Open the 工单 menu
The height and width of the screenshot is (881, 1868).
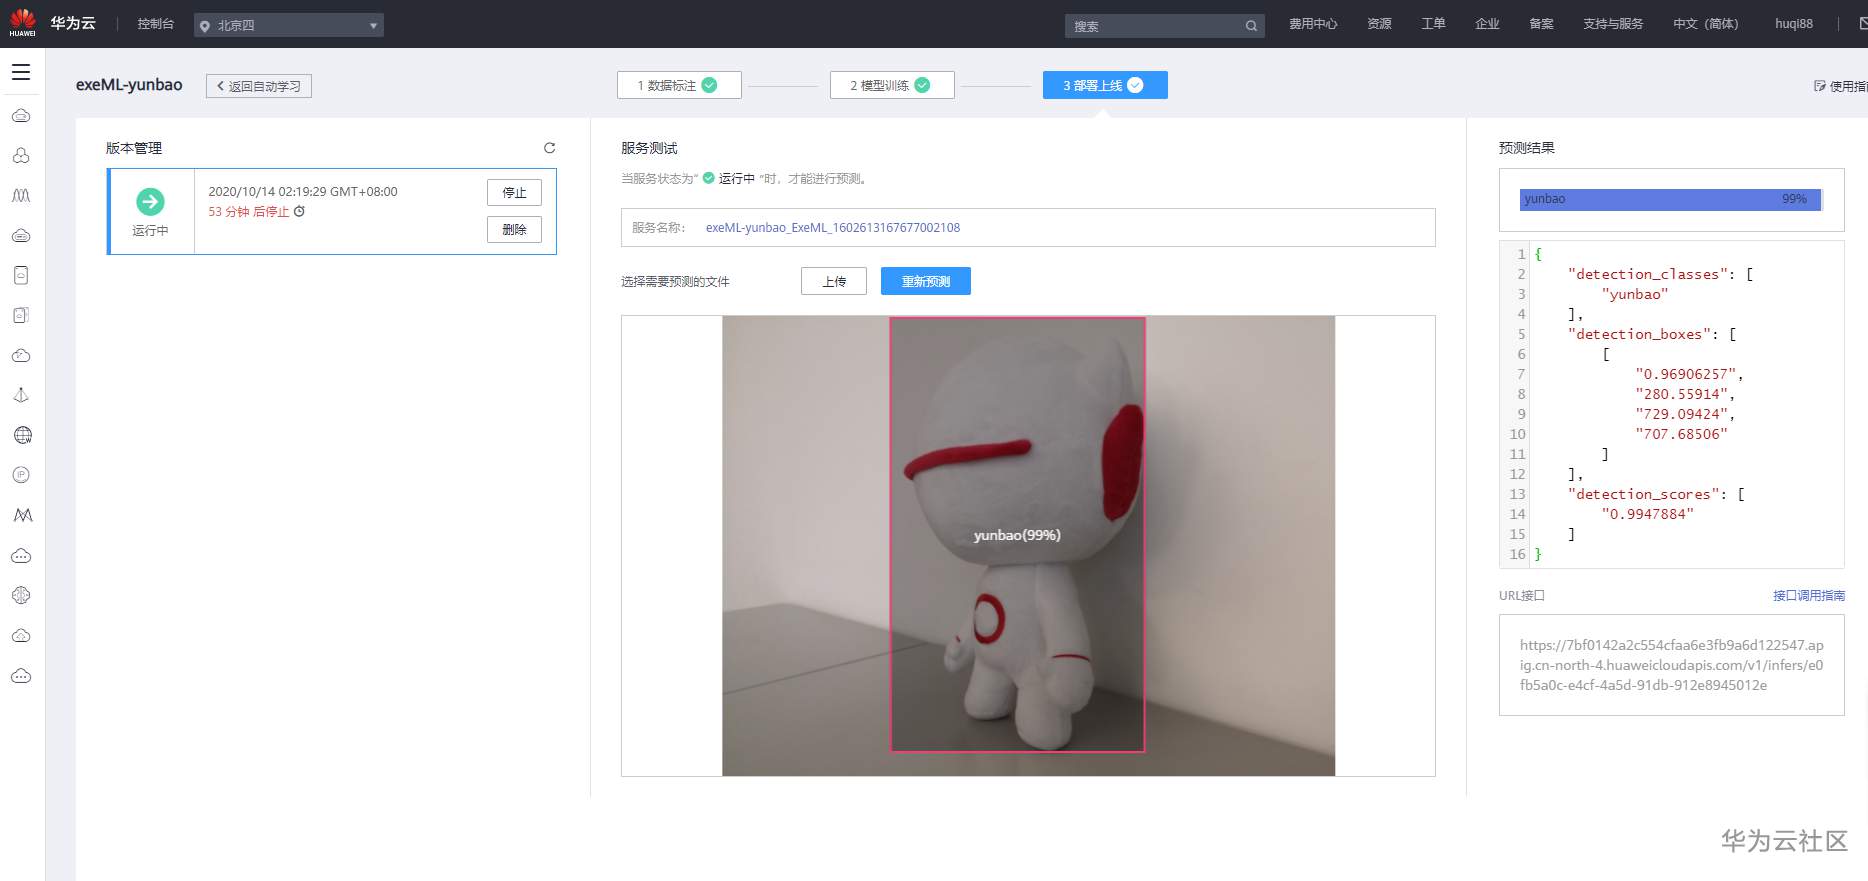(x=1434, y=24)
